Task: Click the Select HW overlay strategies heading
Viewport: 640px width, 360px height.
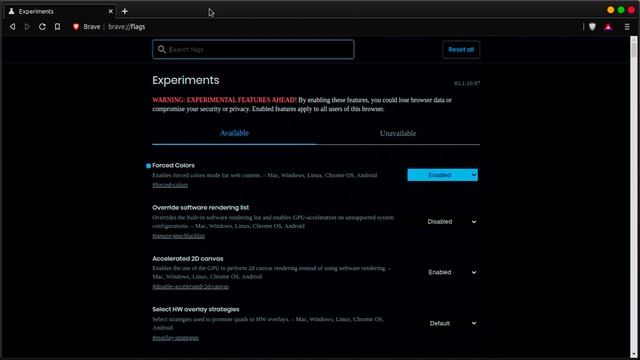Action: pos(196,309)
